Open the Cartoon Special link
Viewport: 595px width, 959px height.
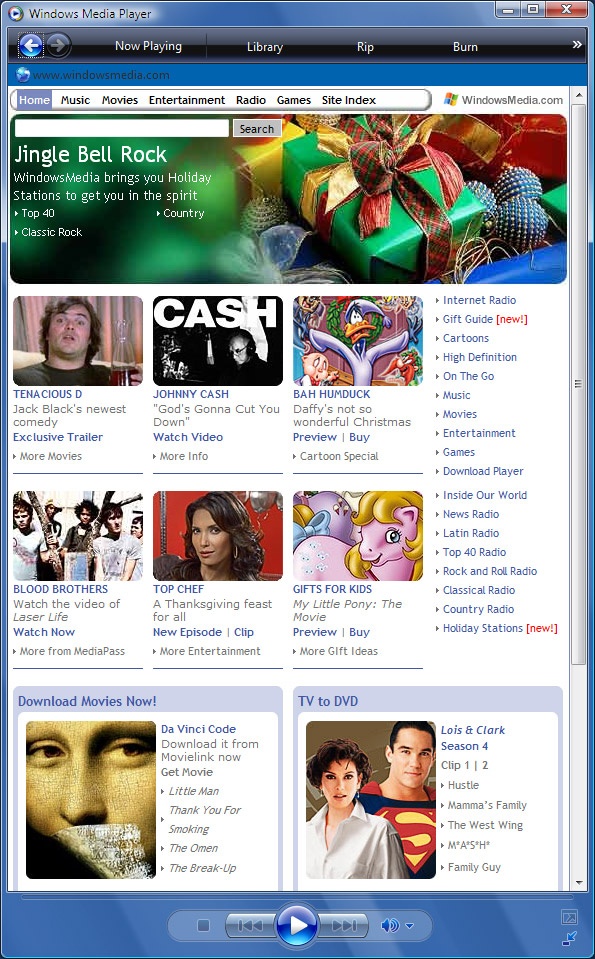click(339, 456)
